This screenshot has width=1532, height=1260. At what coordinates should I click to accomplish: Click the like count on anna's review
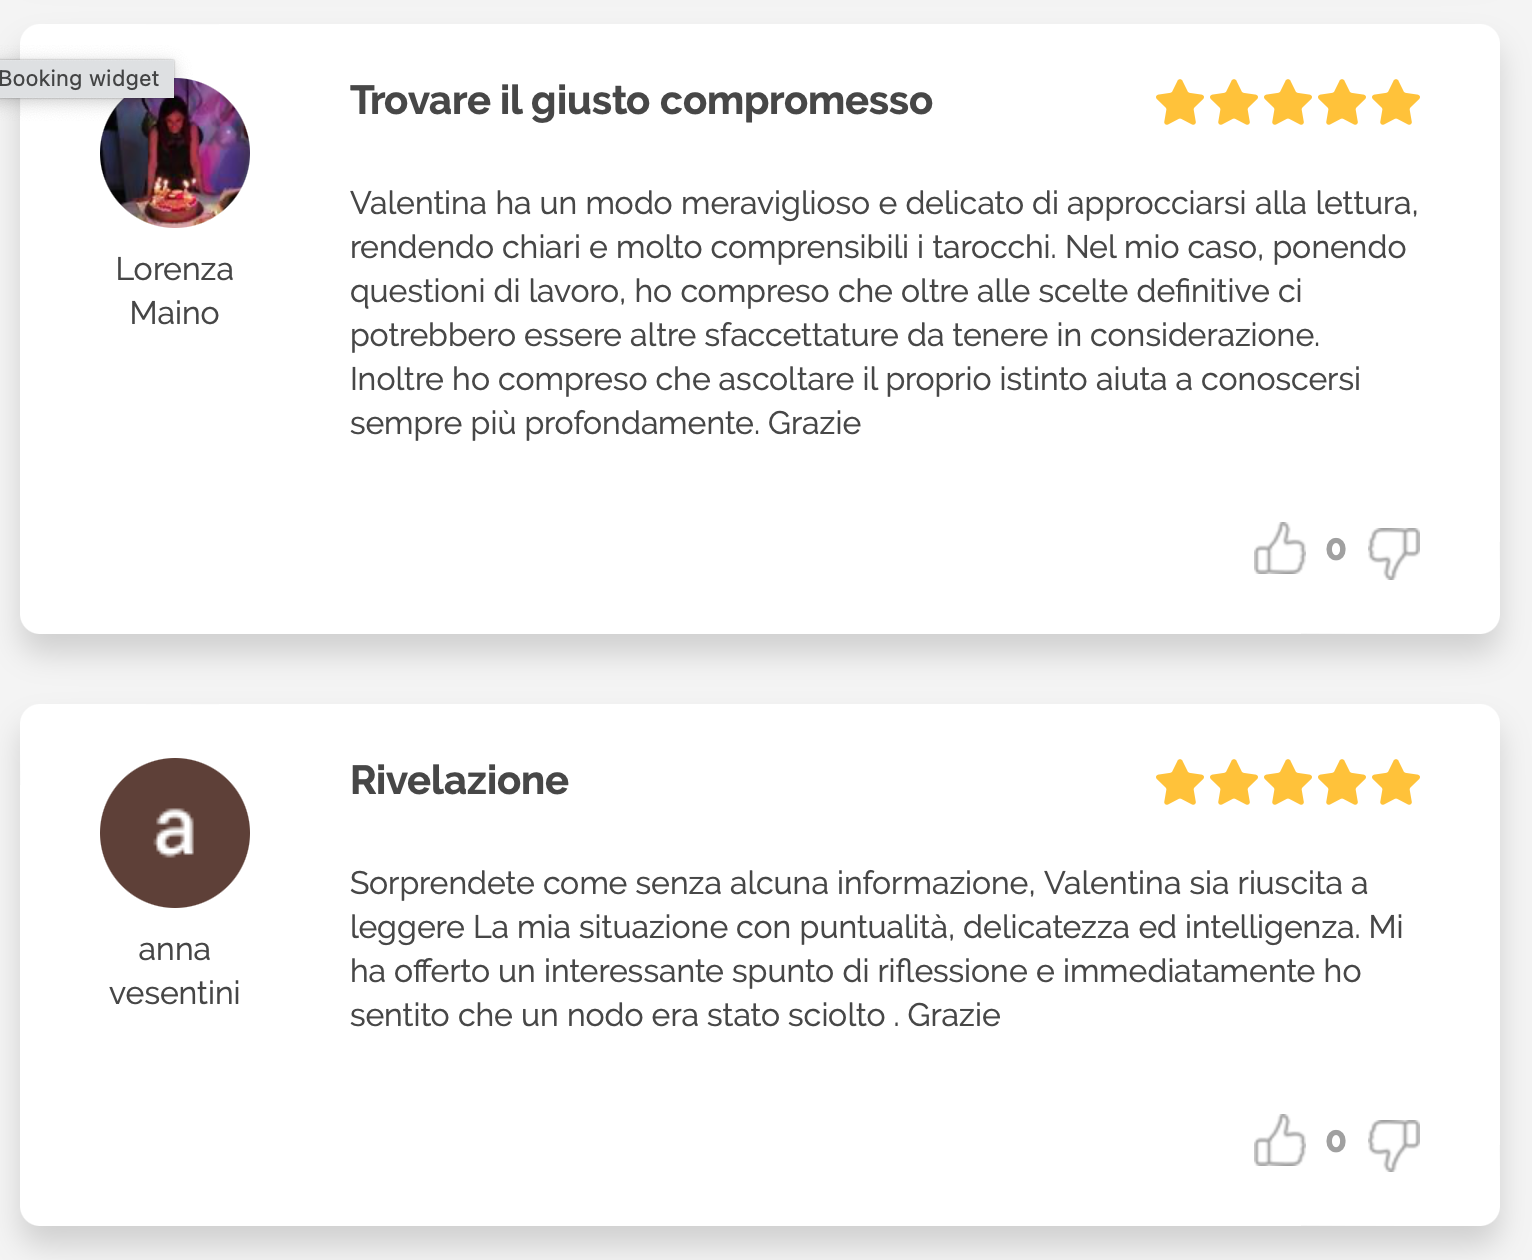point(1336,1141)
